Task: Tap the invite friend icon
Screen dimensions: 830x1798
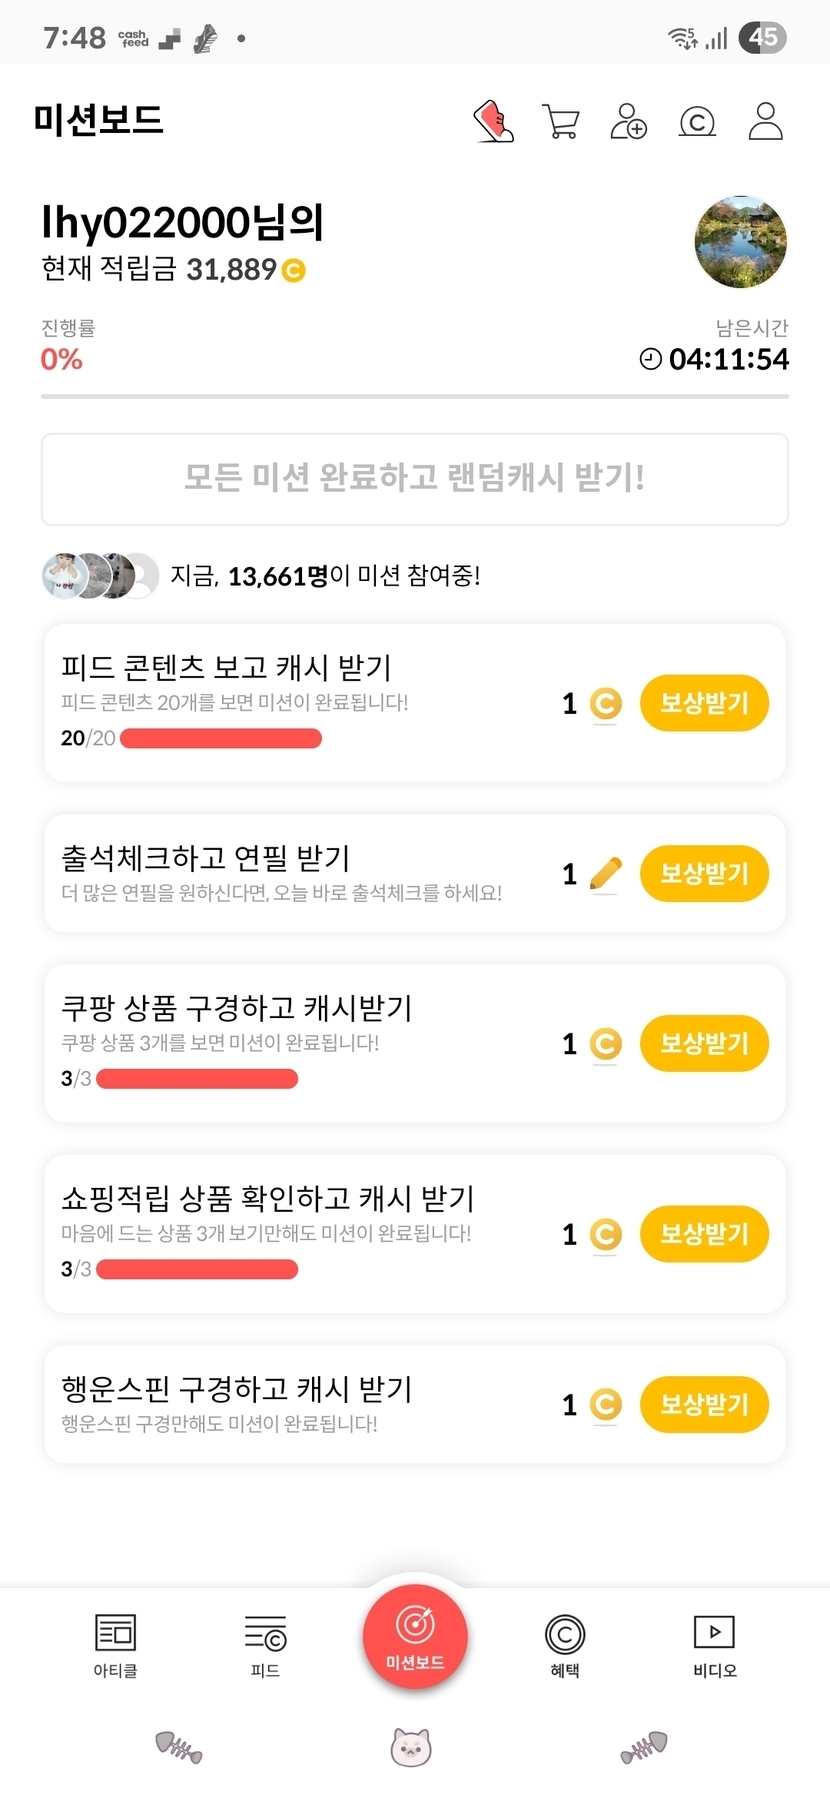Action: [x=629, y=122]
